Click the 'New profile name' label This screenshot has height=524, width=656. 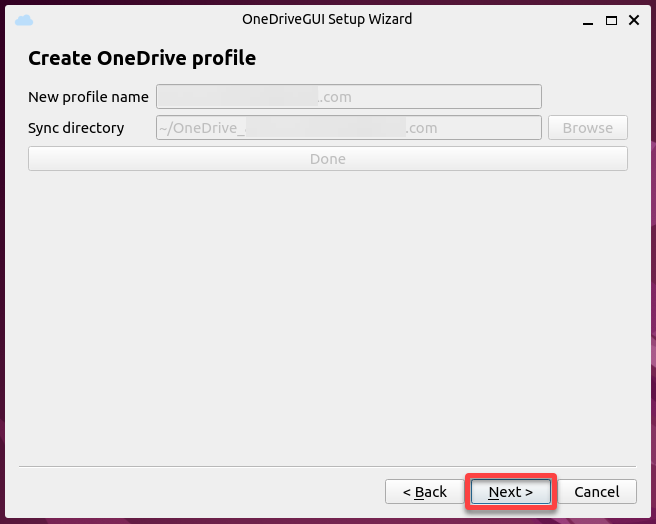(88, 97)
